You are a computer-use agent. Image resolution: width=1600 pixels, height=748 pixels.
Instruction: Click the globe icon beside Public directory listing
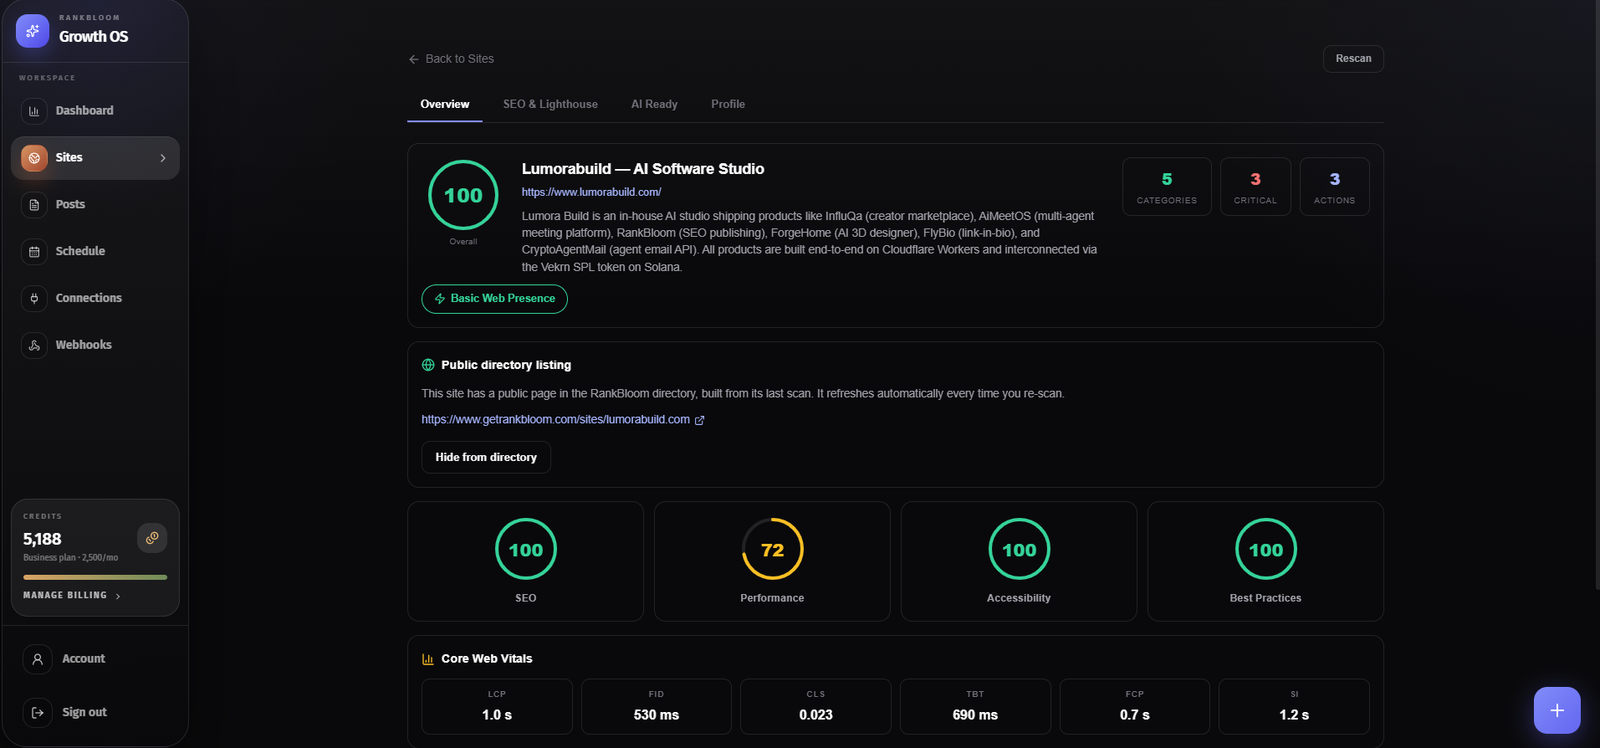pos(428,365)
